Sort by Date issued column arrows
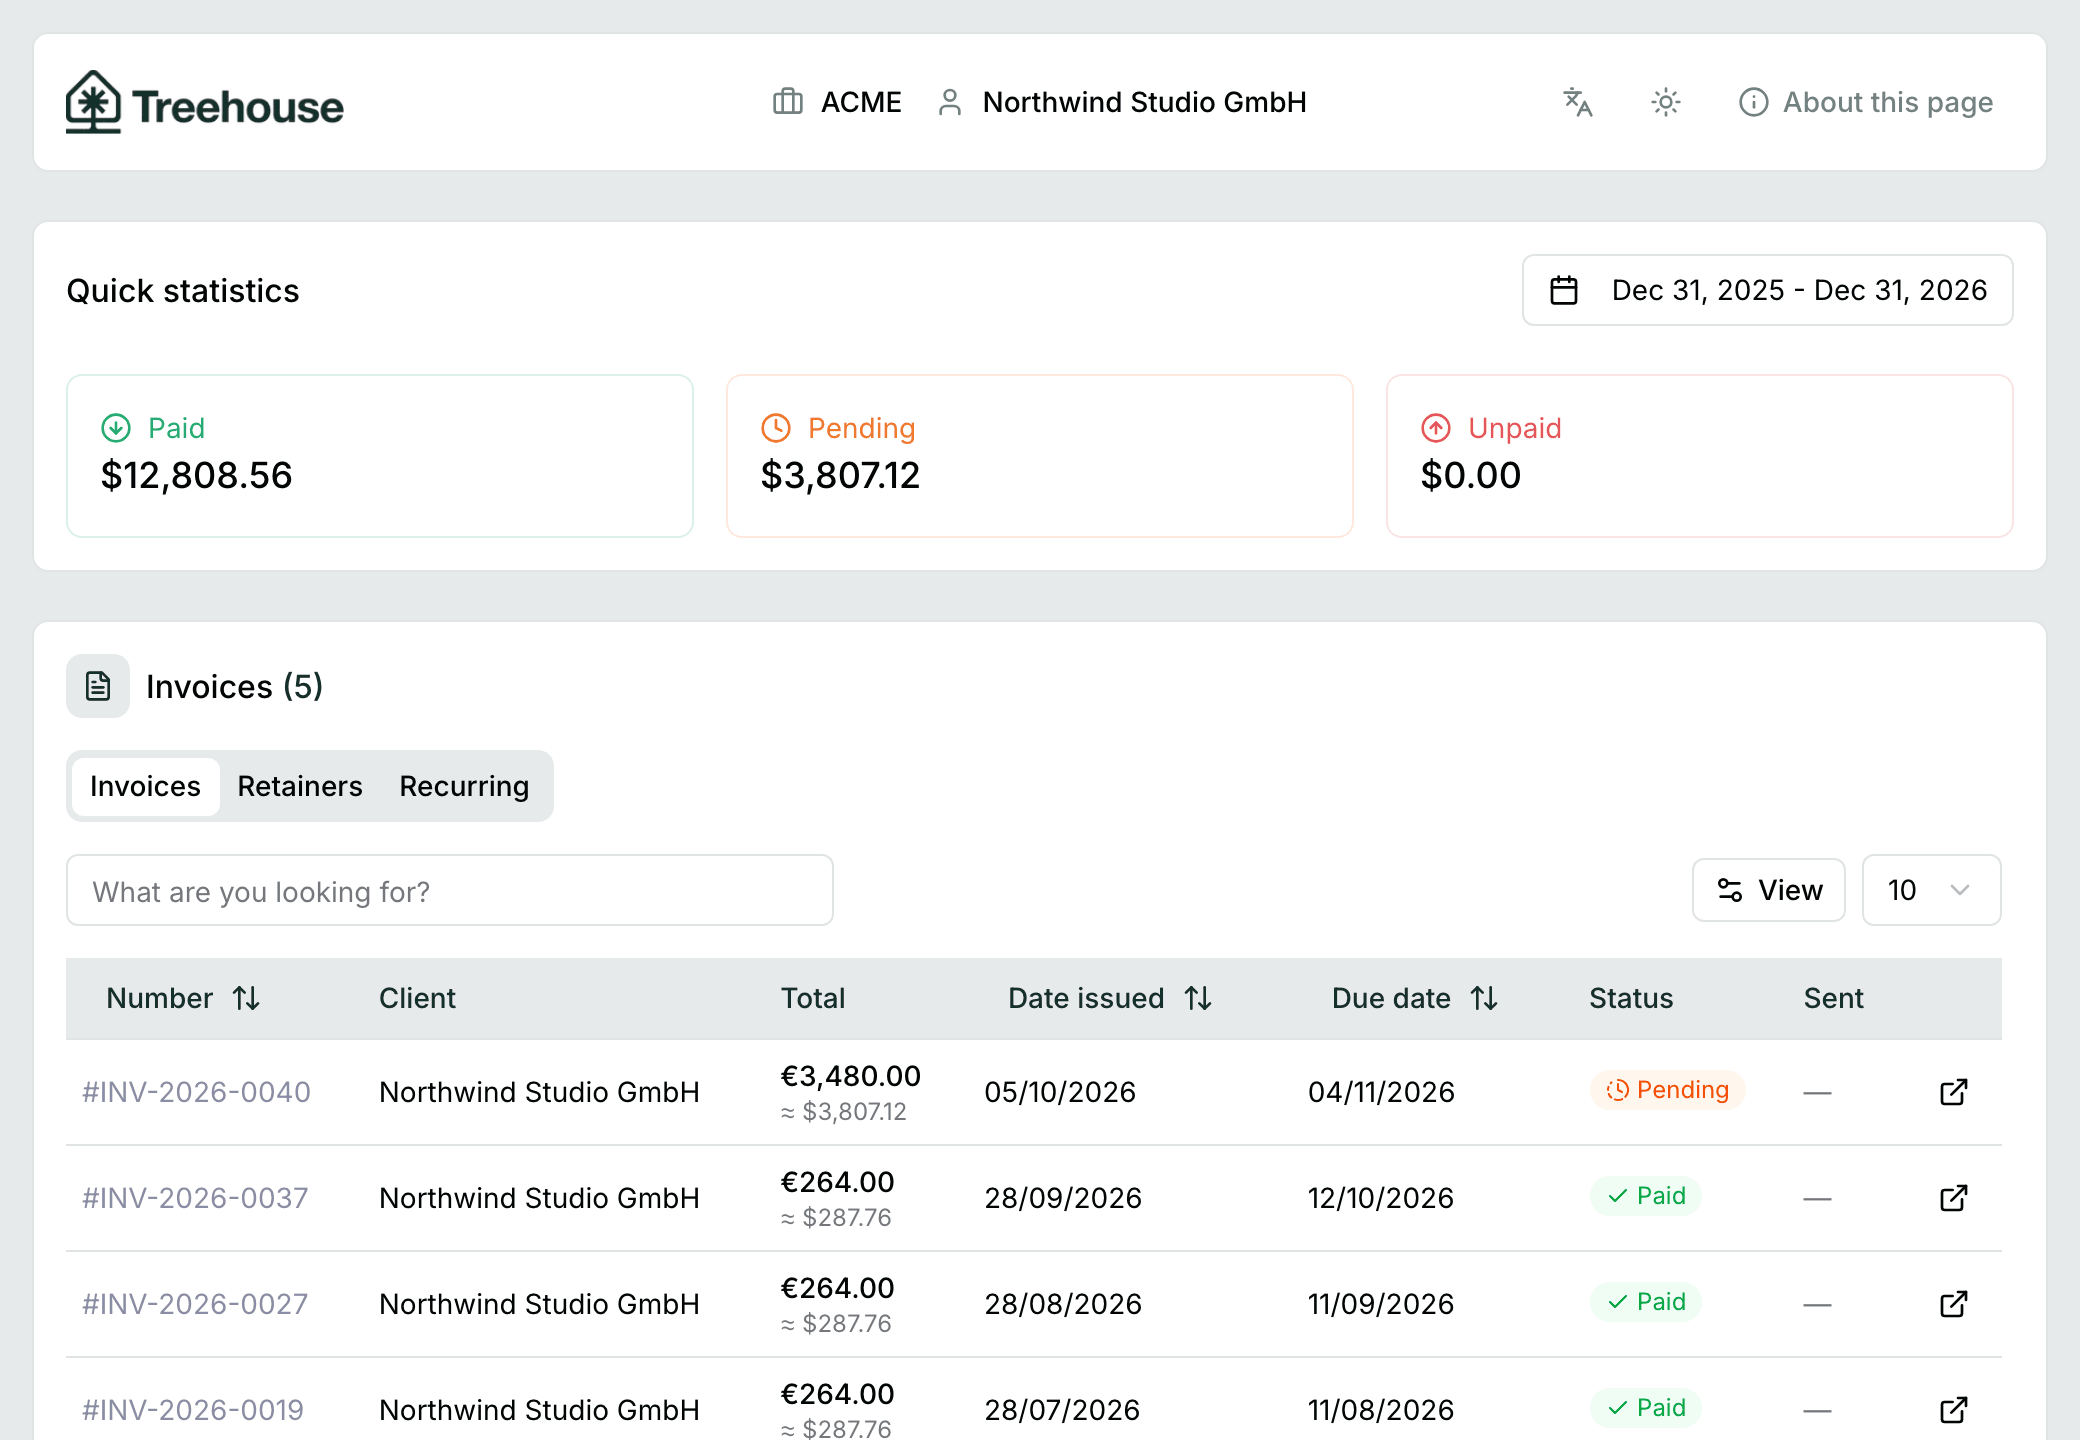Image resolution: width=2080 pixels, height=1440 pixels. (x=1199, y=998)
